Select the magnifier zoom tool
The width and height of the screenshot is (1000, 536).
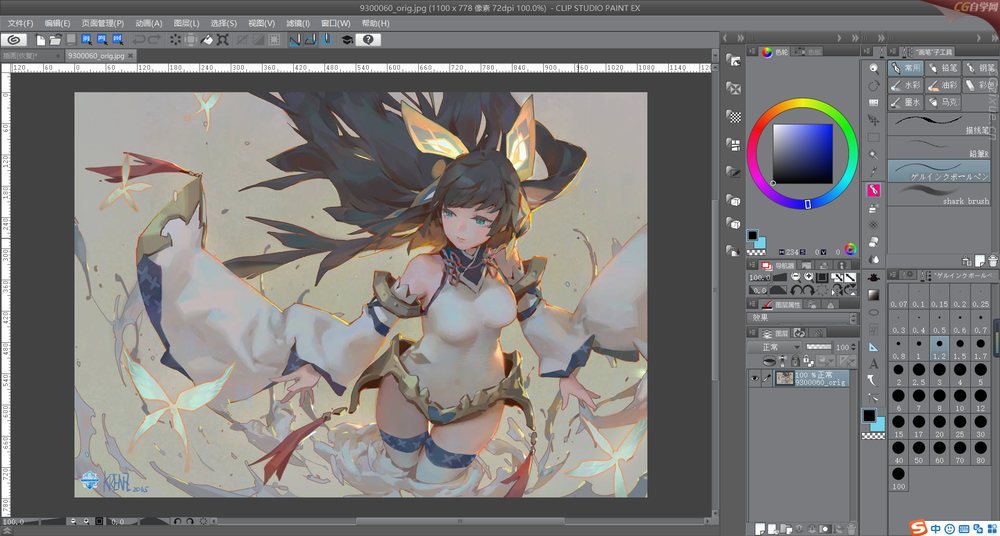(x=874, y=68)
